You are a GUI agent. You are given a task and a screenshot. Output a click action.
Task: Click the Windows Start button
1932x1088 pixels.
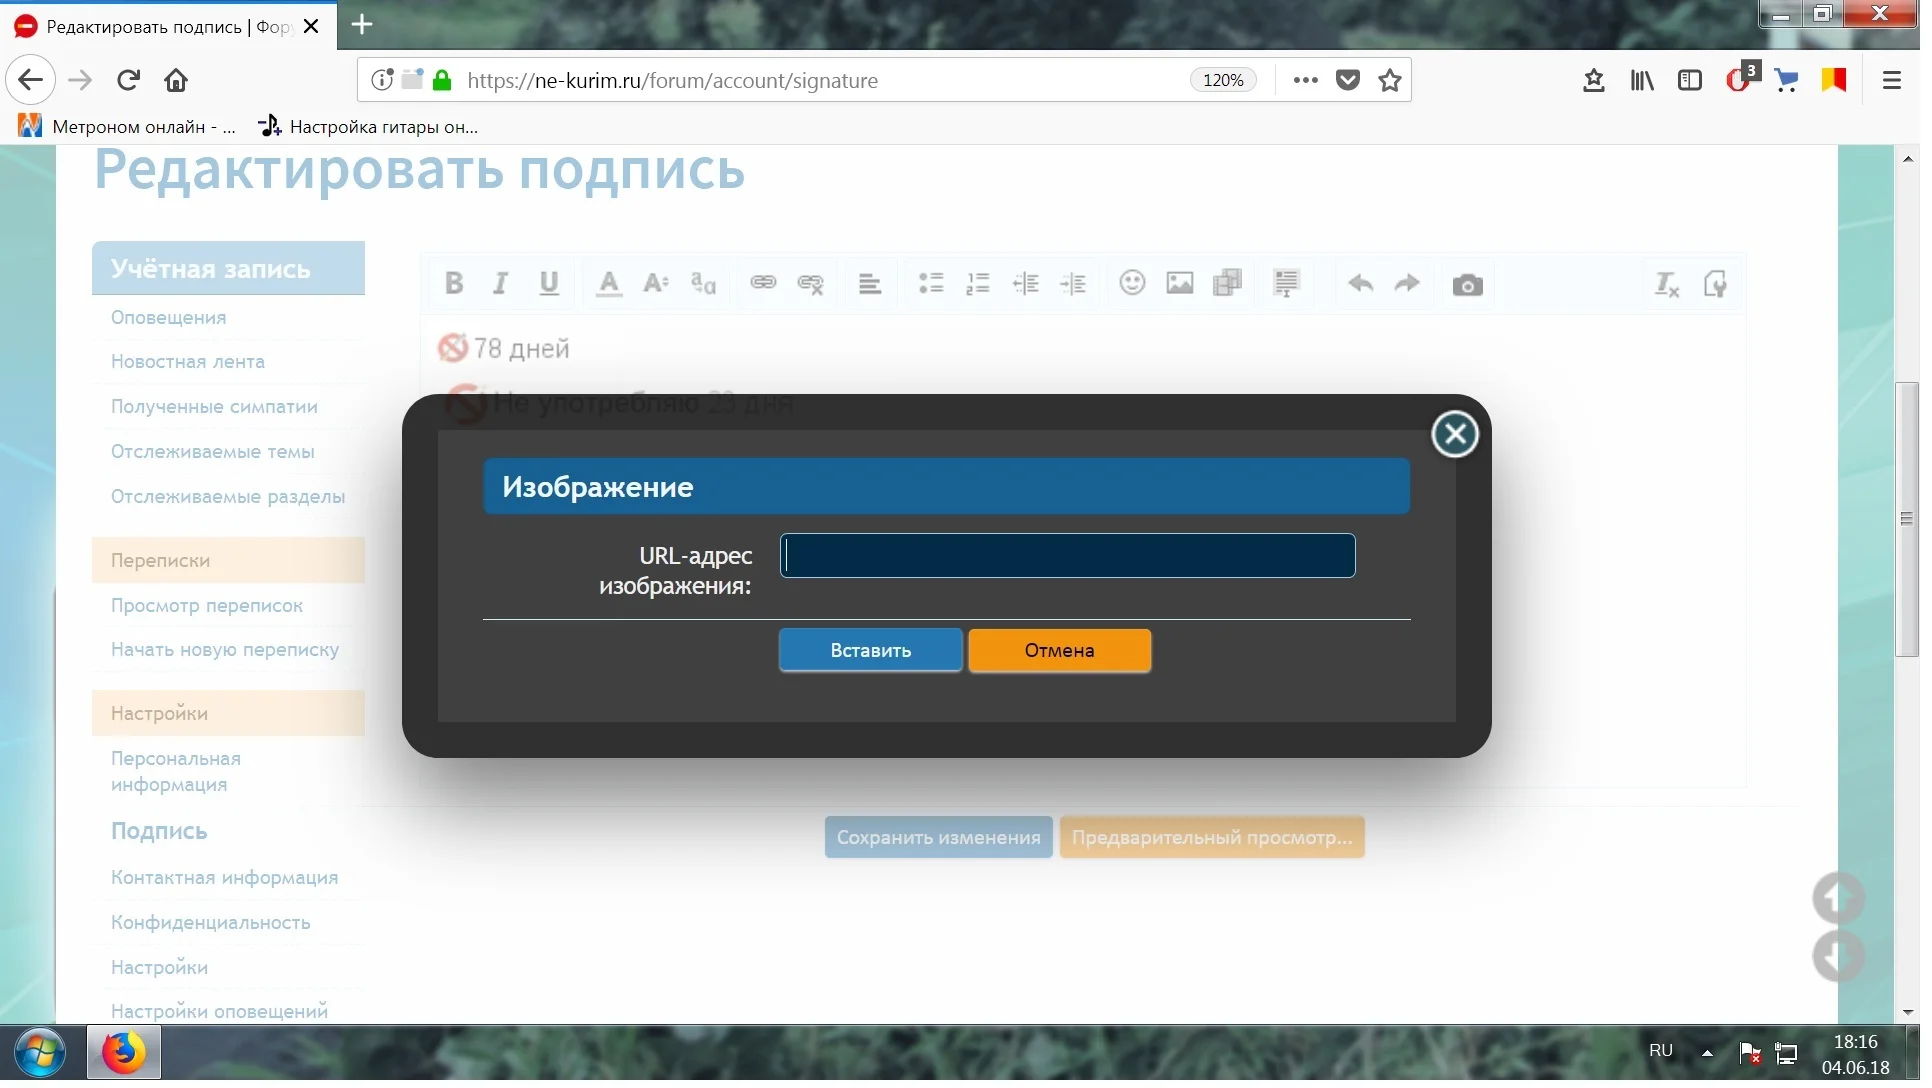click(40, 1053)
